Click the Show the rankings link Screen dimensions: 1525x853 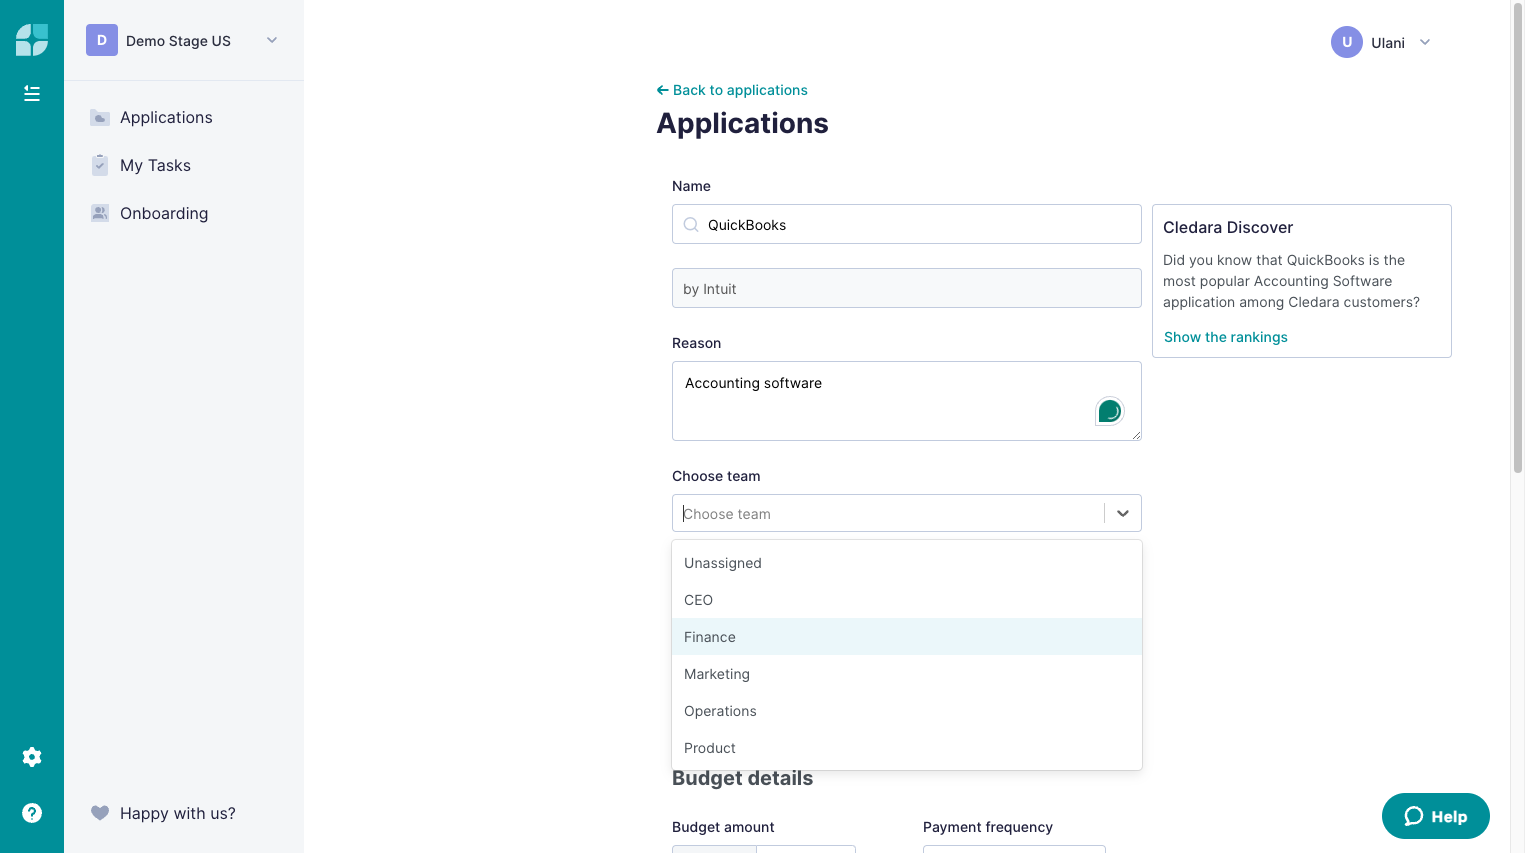1226,337
